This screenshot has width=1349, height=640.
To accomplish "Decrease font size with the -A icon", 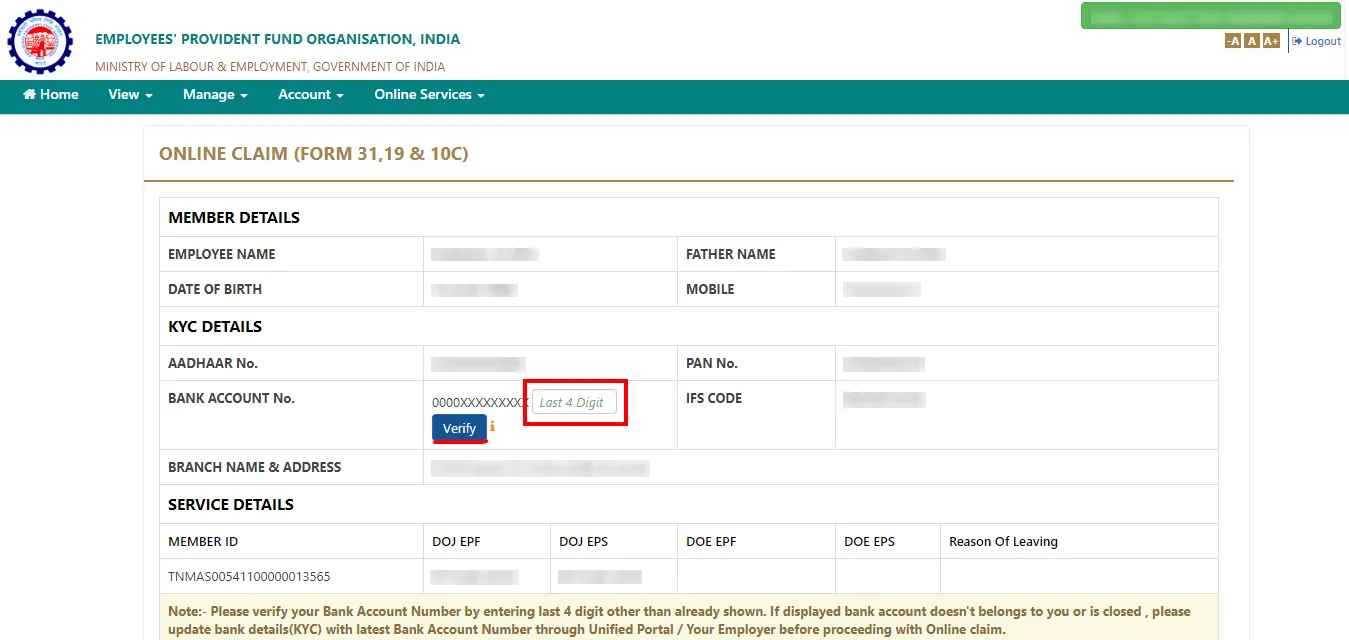I will [x=1232, y=40].
